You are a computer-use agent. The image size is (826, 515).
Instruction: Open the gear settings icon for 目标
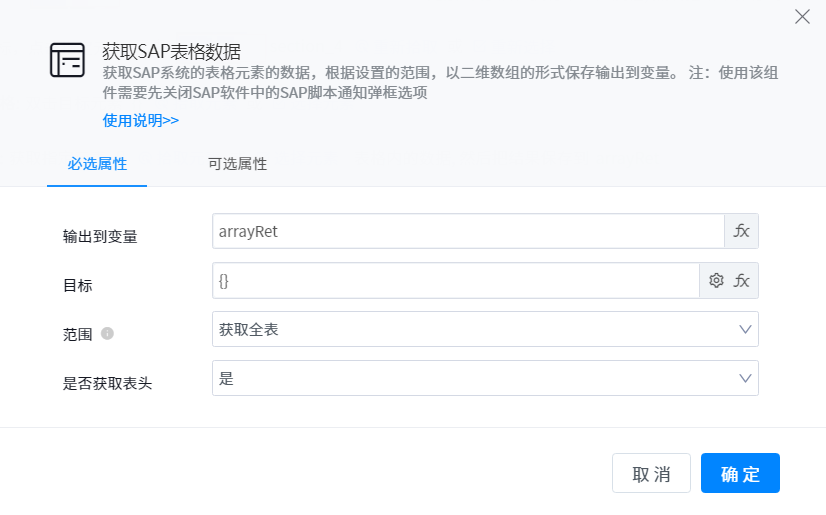[716, 281]
